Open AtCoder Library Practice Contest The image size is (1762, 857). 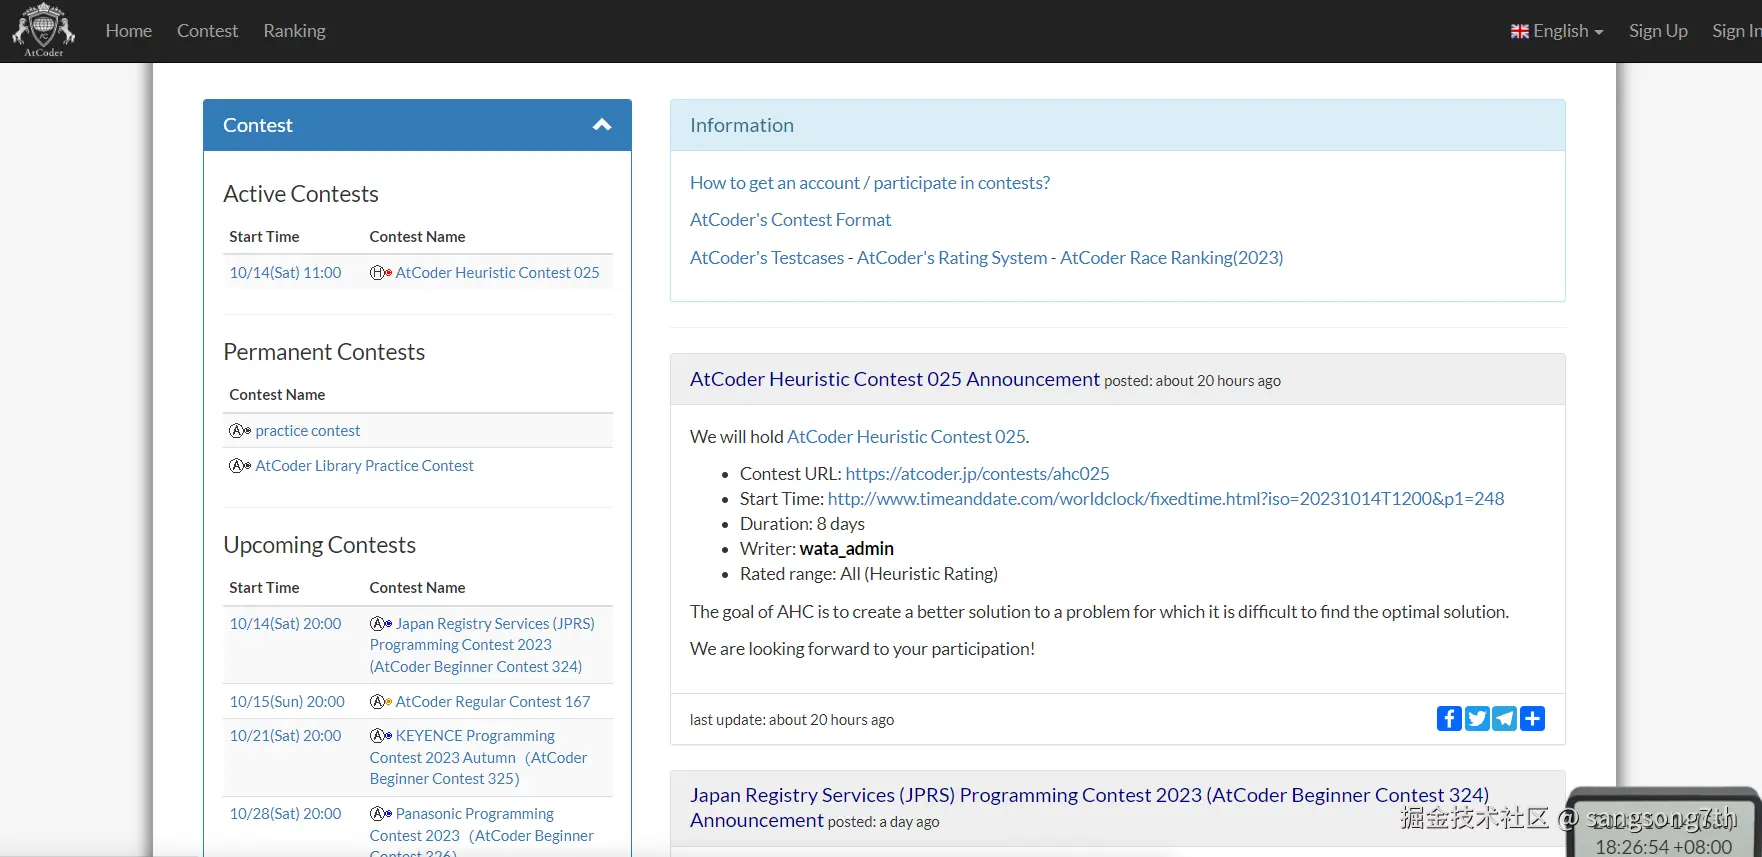[x=364, y=465]
